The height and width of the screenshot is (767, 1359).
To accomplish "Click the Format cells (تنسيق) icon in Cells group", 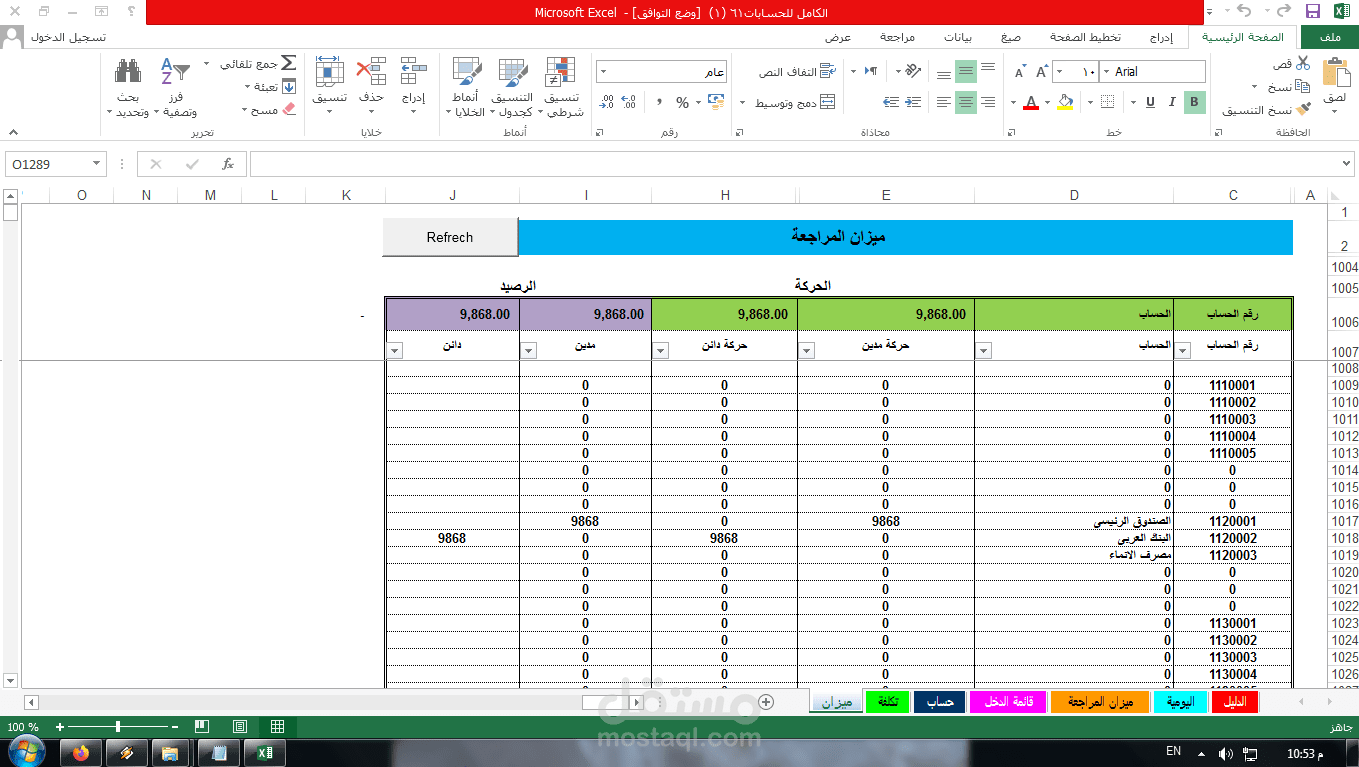I will click(x=329, y=72).
